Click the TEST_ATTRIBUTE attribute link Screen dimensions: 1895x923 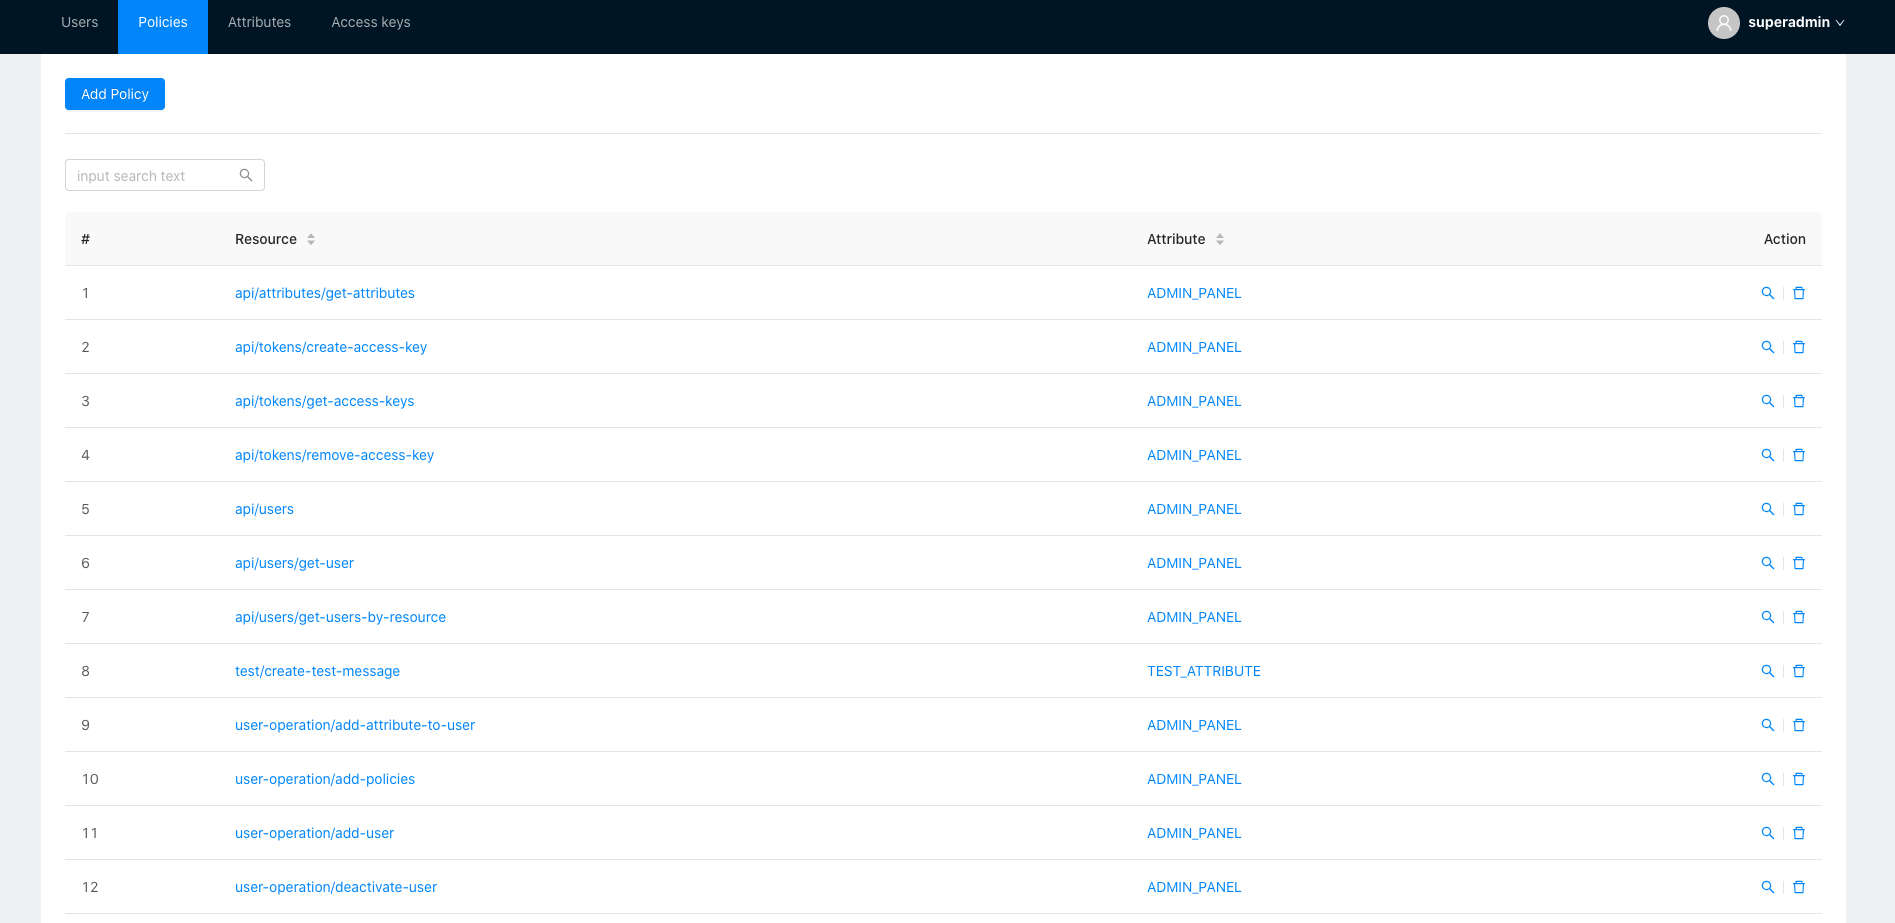click(x=1204, y=671)
